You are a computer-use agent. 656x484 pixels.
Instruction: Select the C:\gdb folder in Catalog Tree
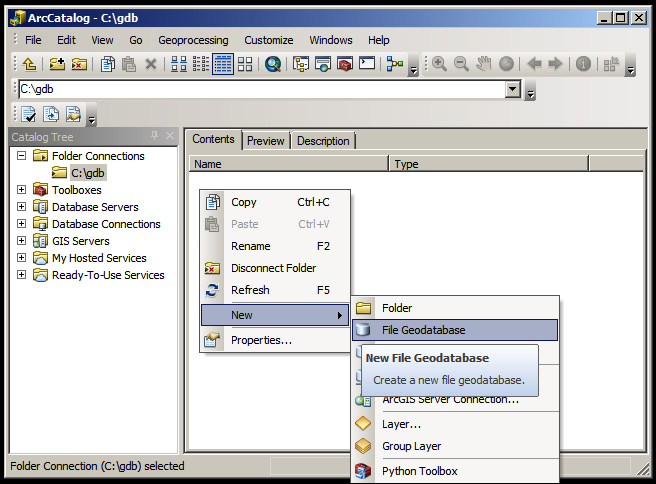87,173
